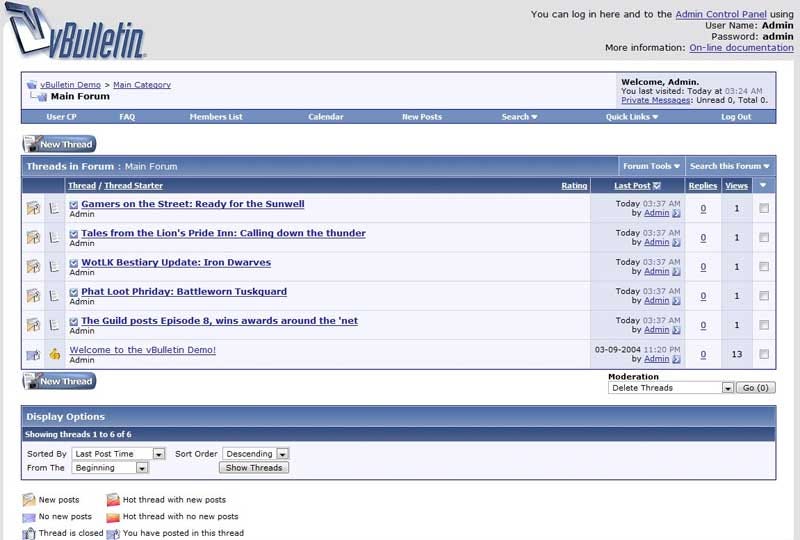This screenshot has width=800, height=540.
Task: Open Calendar in the navbar
Action: pyautogui.click(x=326, y=117)
